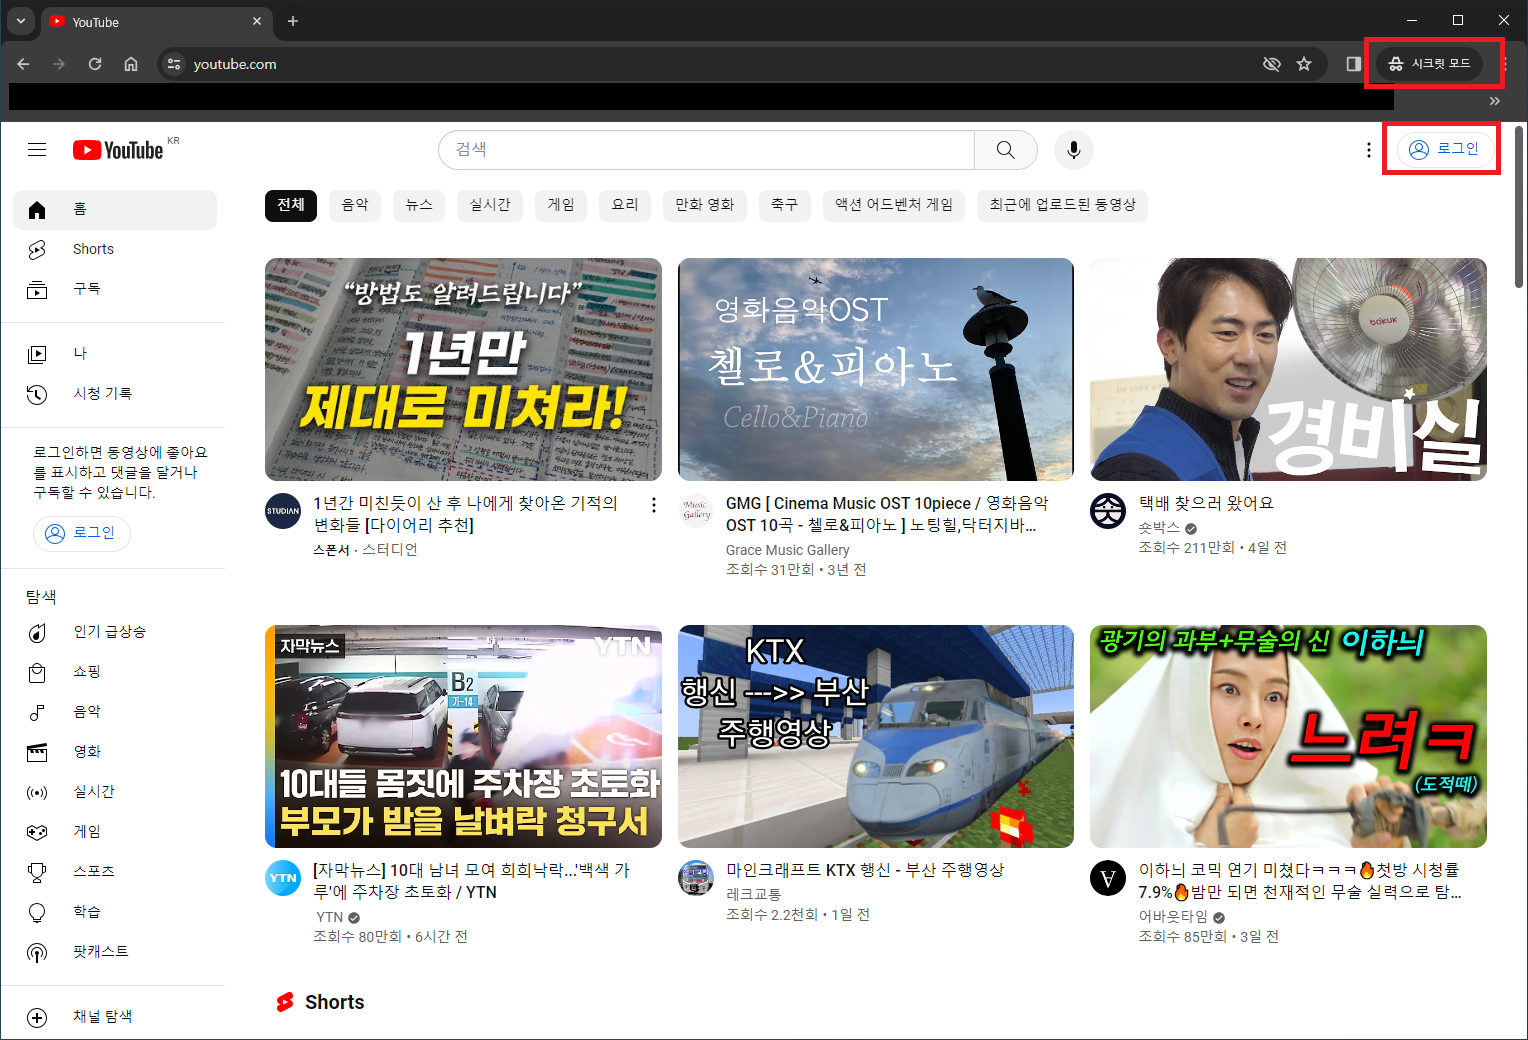Open 스포츠 in the sidebar
Viewport: 1528px width, 1040px height.
coord(115,872)
